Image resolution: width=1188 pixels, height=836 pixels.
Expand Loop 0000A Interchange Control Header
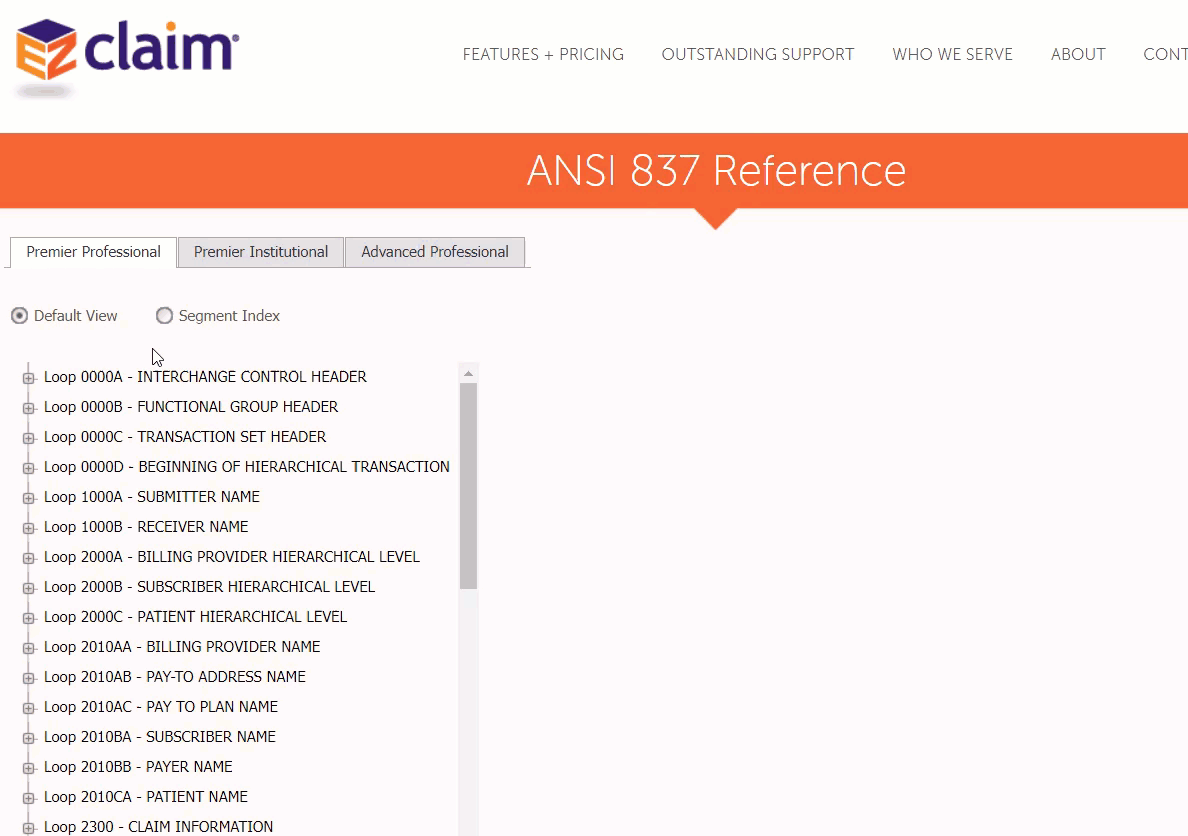pos(29,377)
